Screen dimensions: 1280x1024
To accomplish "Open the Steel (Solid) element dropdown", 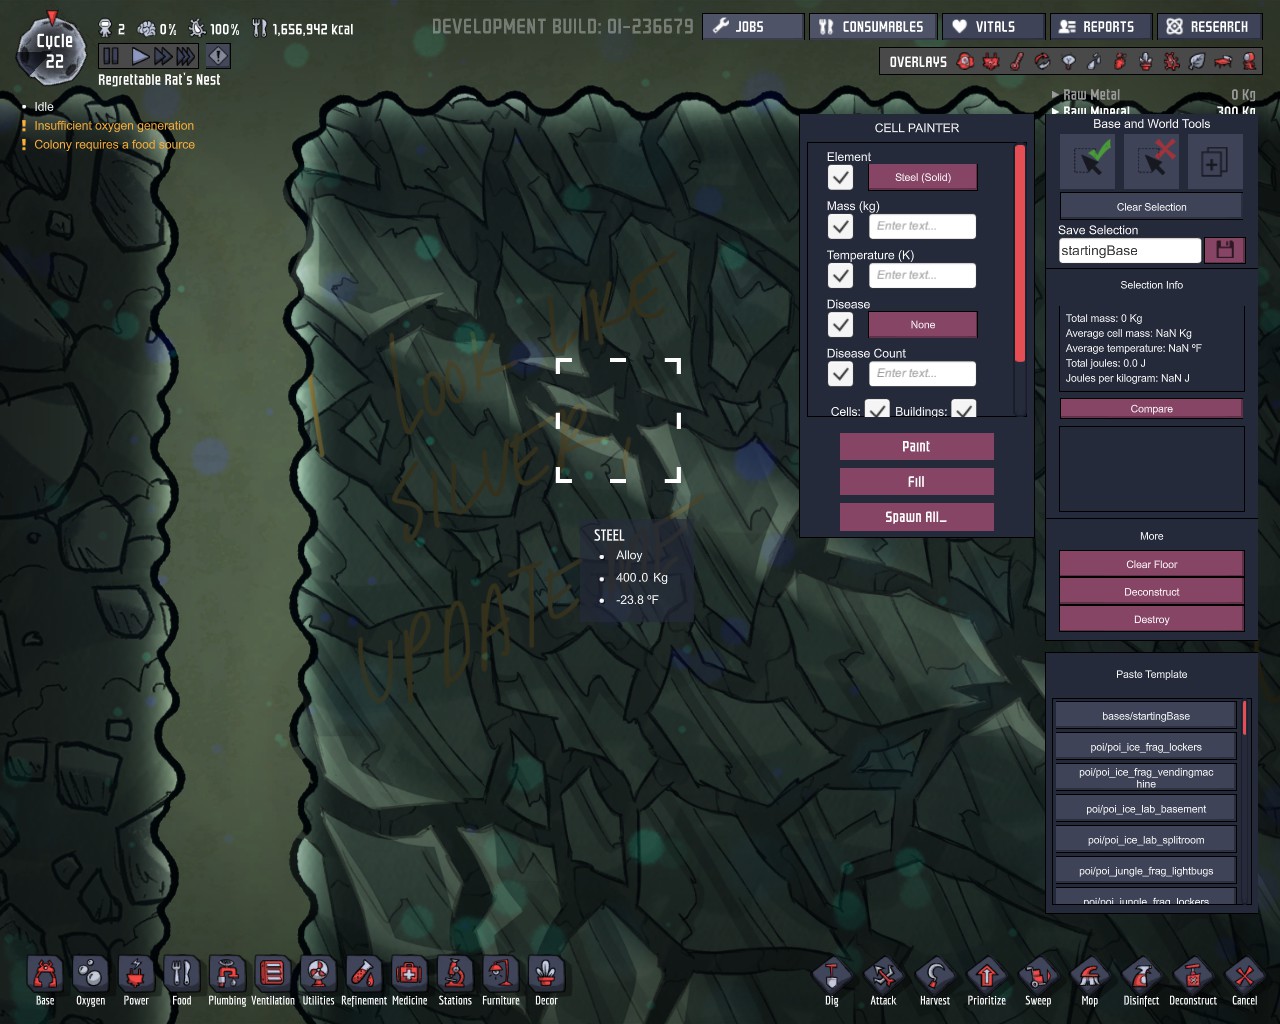I will pos(922,177).
